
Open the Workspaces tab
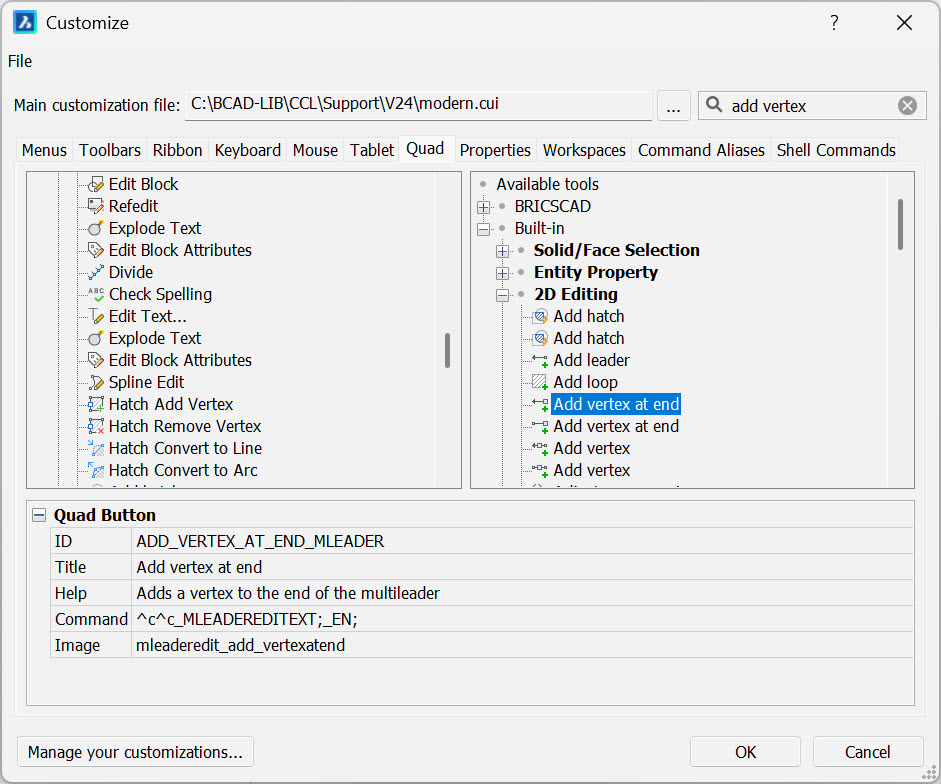(x=585, y=150)
